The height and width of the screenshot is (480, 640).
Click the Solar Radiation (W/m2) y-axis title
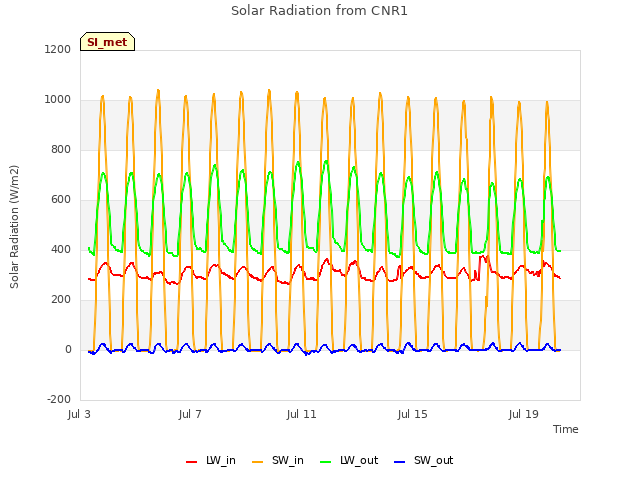coord(14,227)
